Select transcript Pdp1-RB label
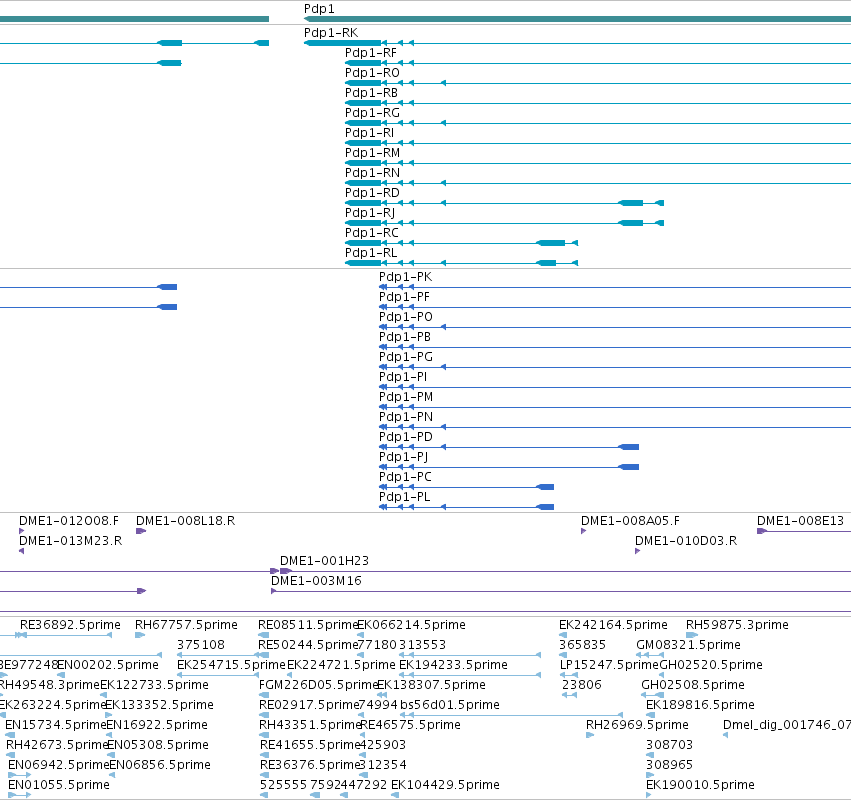The height and width of the screenshot is (800, 851). point(371,93)
